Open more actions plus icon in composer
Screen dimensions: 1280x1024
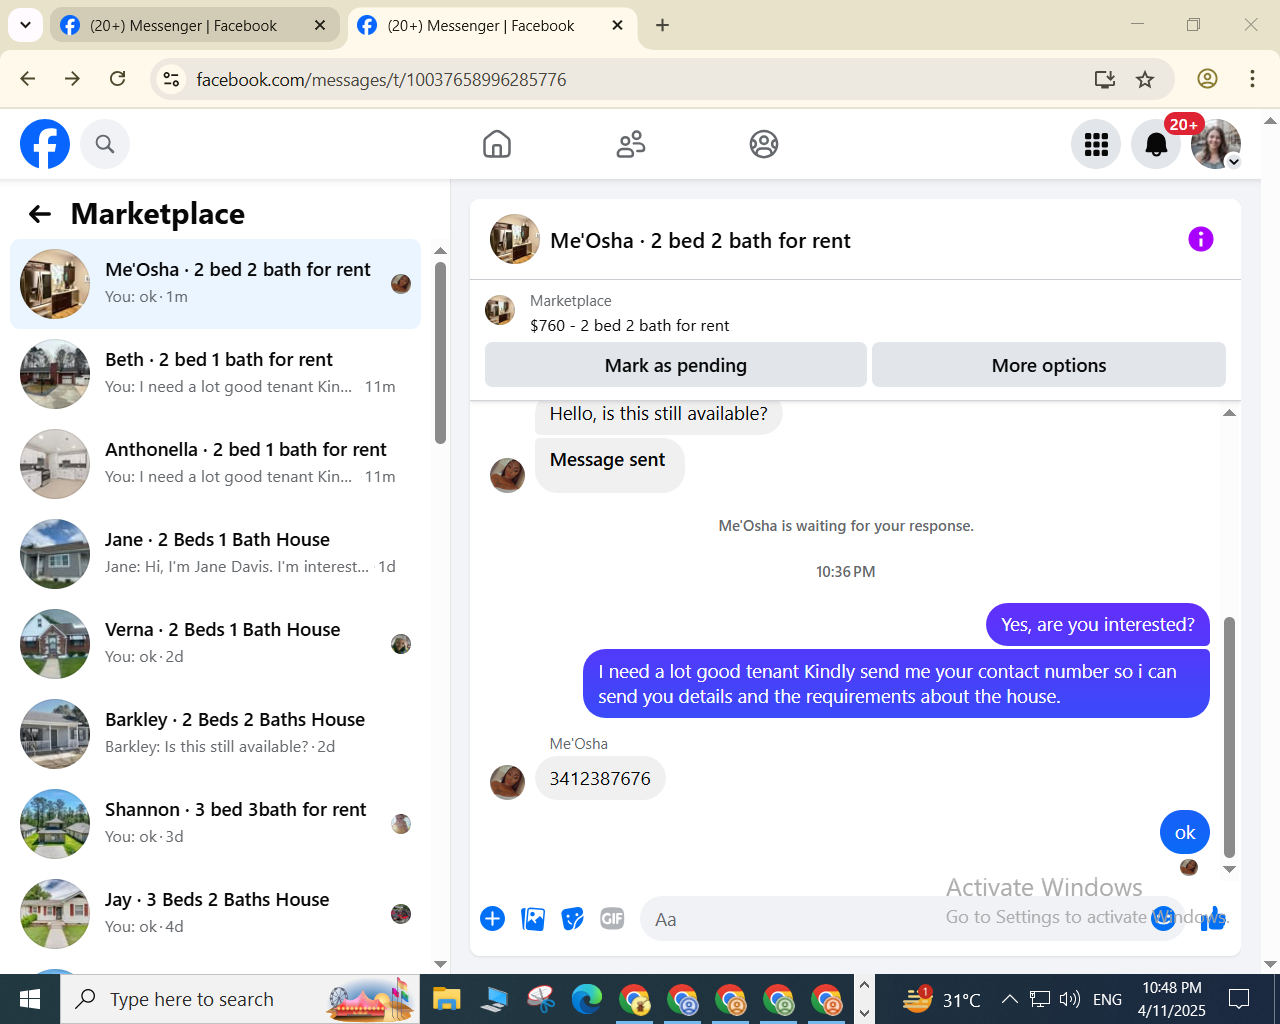[x=492, y=918]
